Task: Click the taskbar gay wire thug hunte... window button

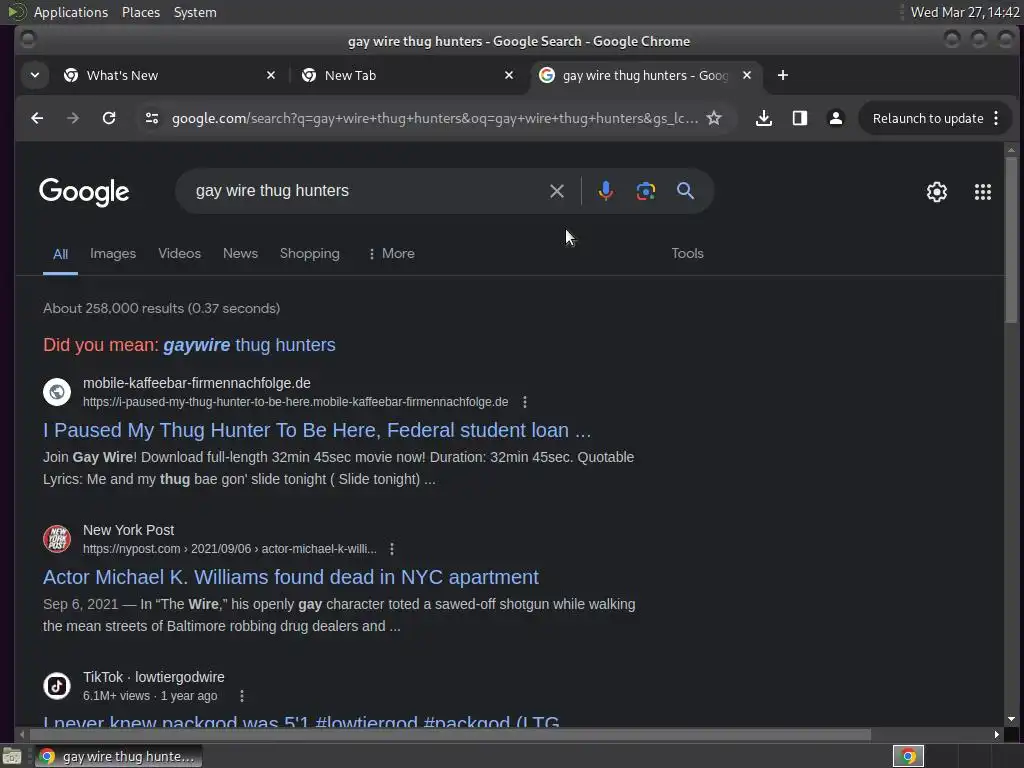Action: click(118, 756)
